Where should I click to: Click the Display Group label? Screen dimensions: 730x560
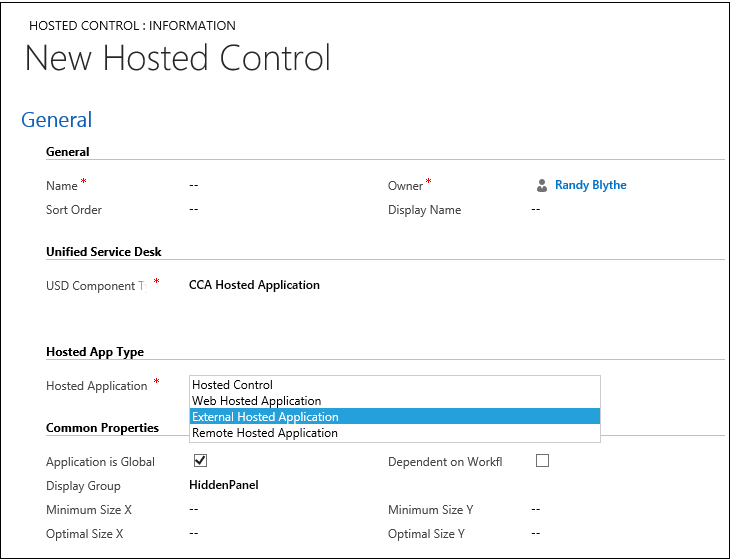click(x=83, y=486)
